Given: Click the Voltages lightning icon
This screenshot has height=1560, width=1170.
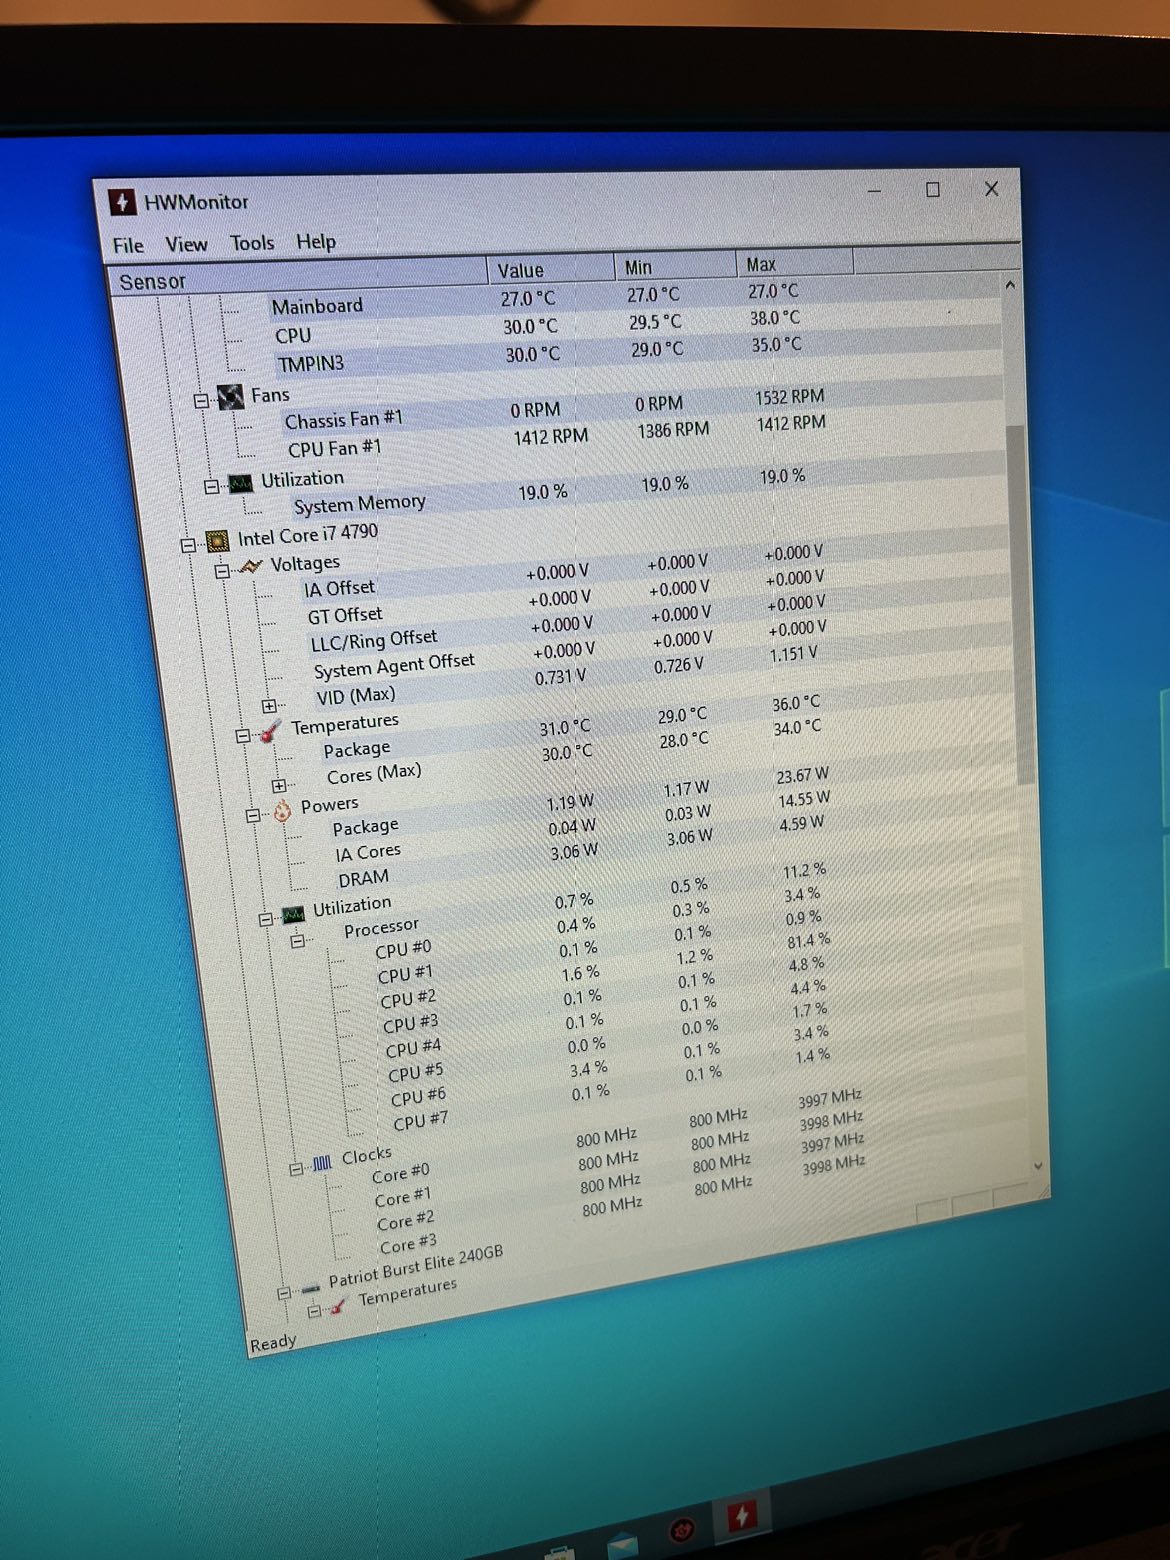Looking at the screenshot, I should [250, 567].
